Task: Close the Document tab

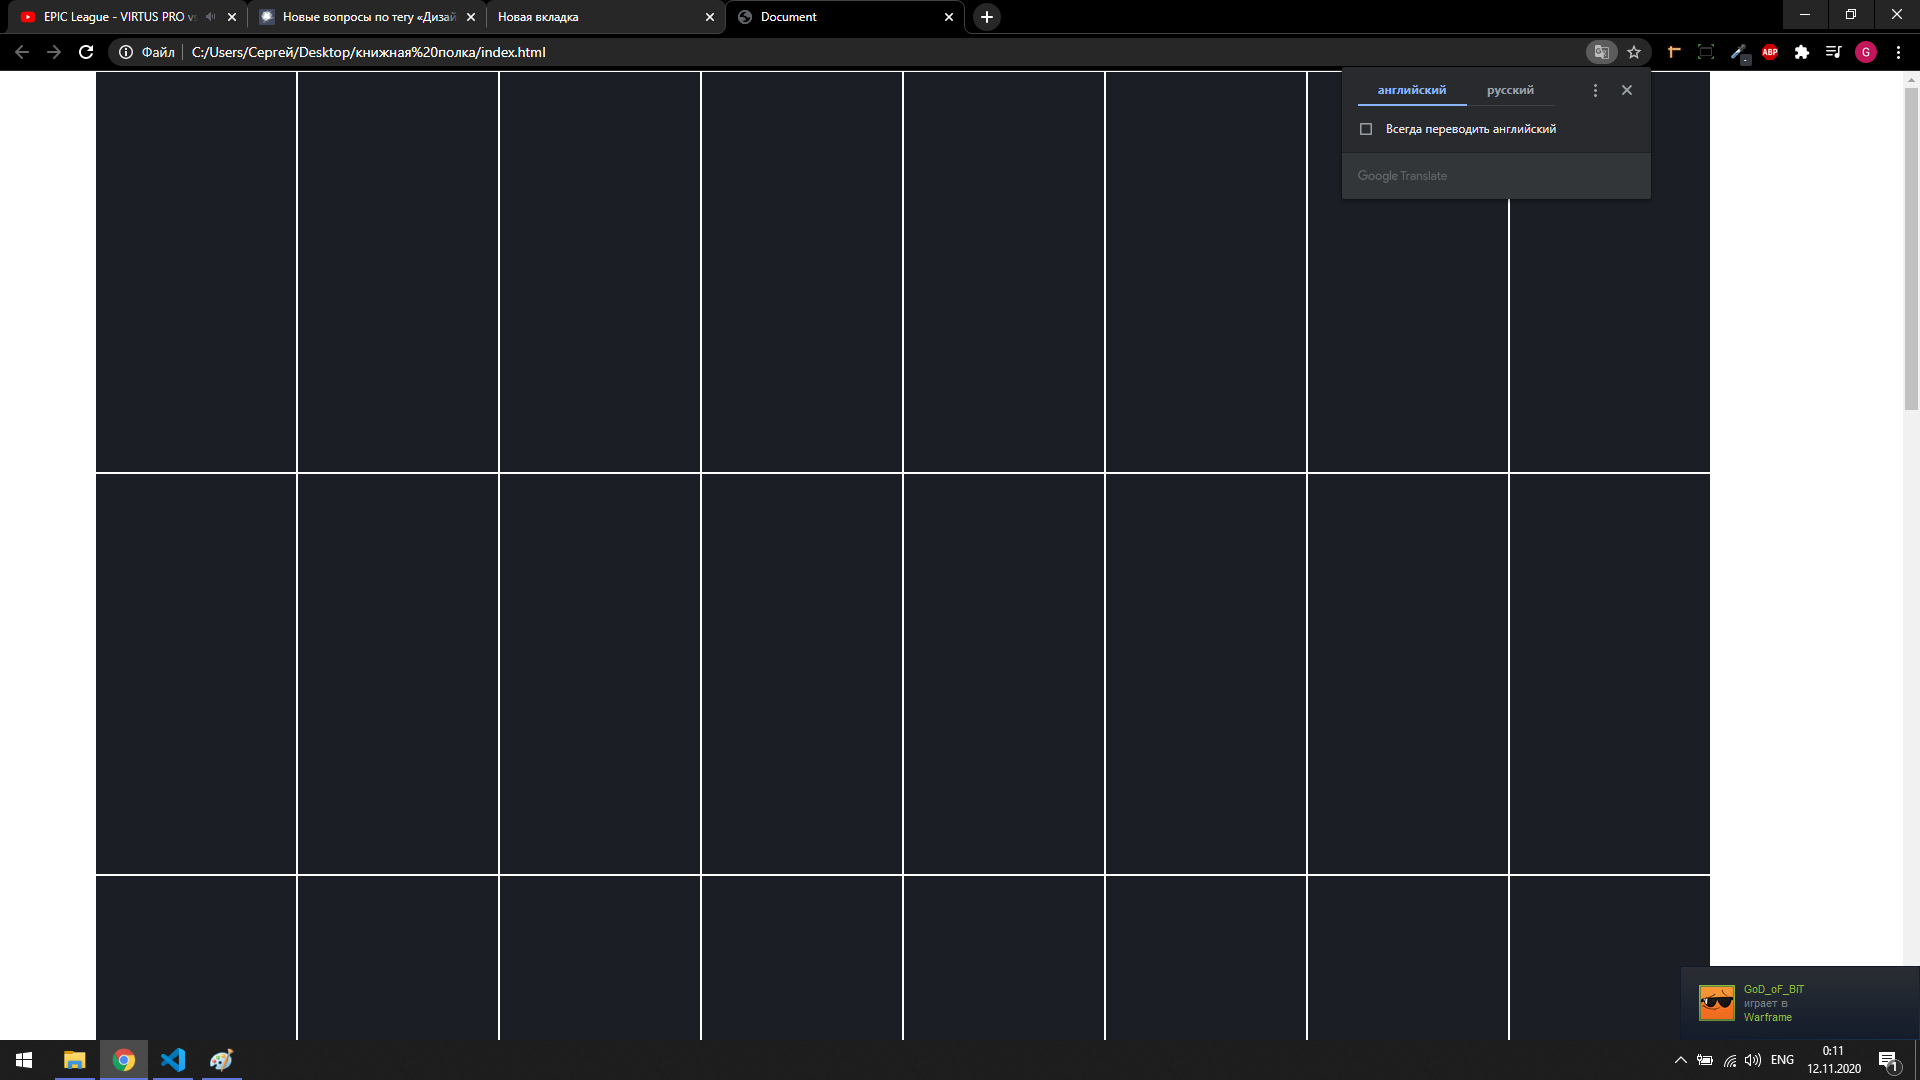Action: tap(949, 17)
